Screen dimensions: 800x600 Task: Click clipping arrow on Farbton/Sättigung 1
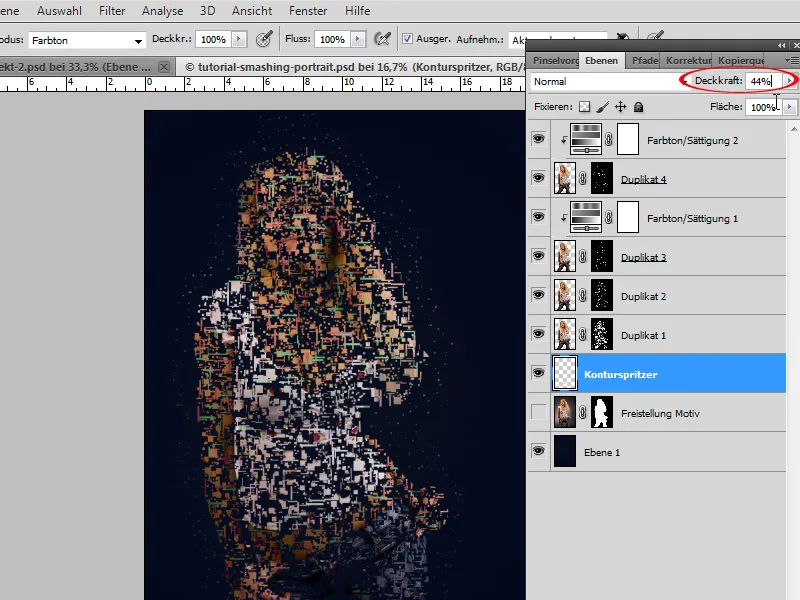pyautogui.click(x=563, y=217)
